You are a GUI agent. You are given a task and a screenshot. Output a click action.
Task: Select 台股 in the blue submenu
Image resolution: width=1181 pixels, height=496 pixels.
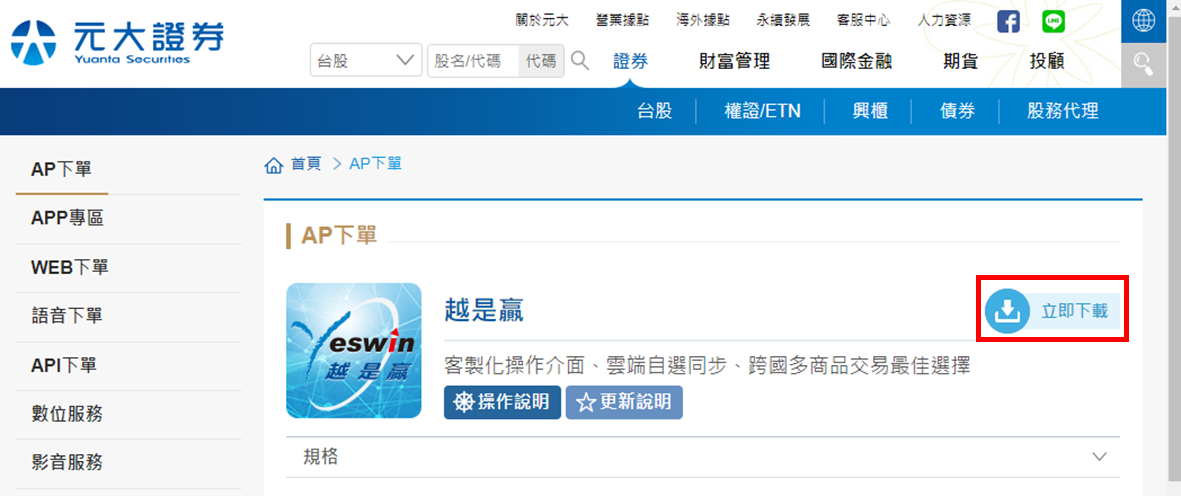pos(654,111)
